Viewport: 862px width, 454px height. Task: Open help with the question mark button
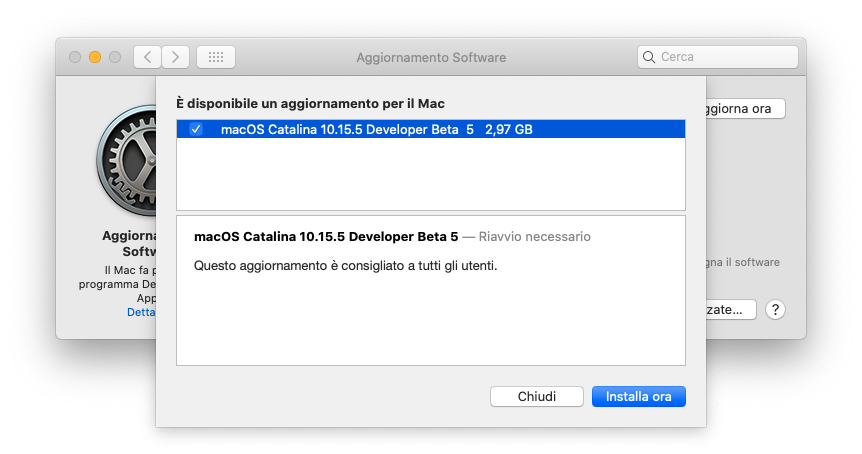tap(775, 310)
